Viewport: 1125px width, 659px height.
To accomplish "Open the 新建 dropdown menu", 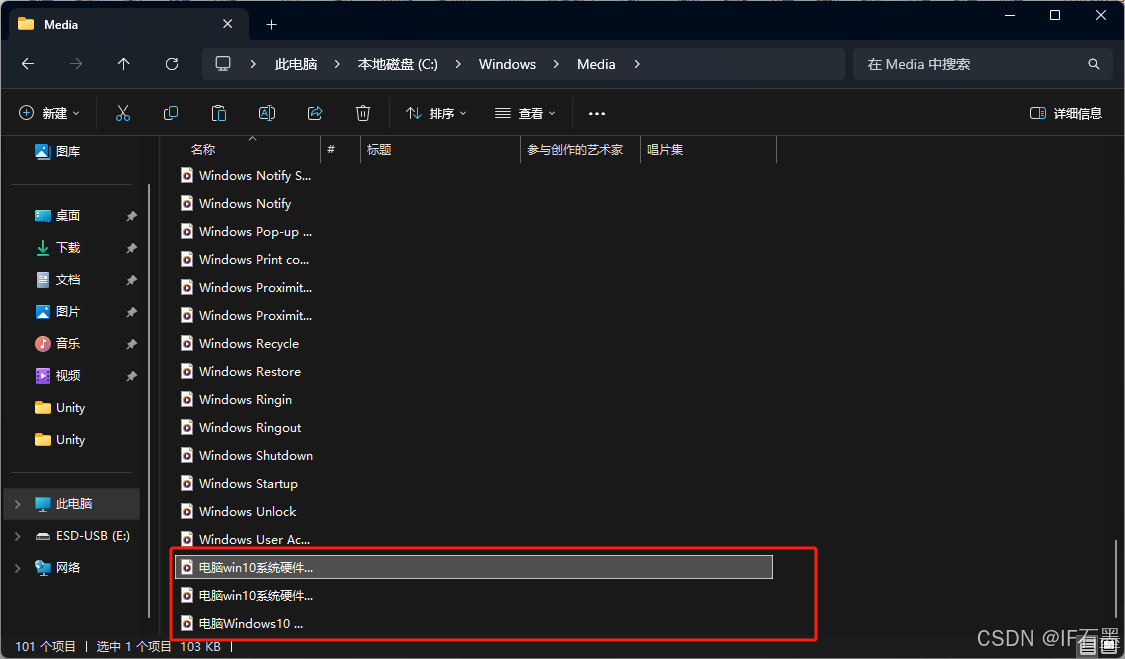I will (50, 113).
